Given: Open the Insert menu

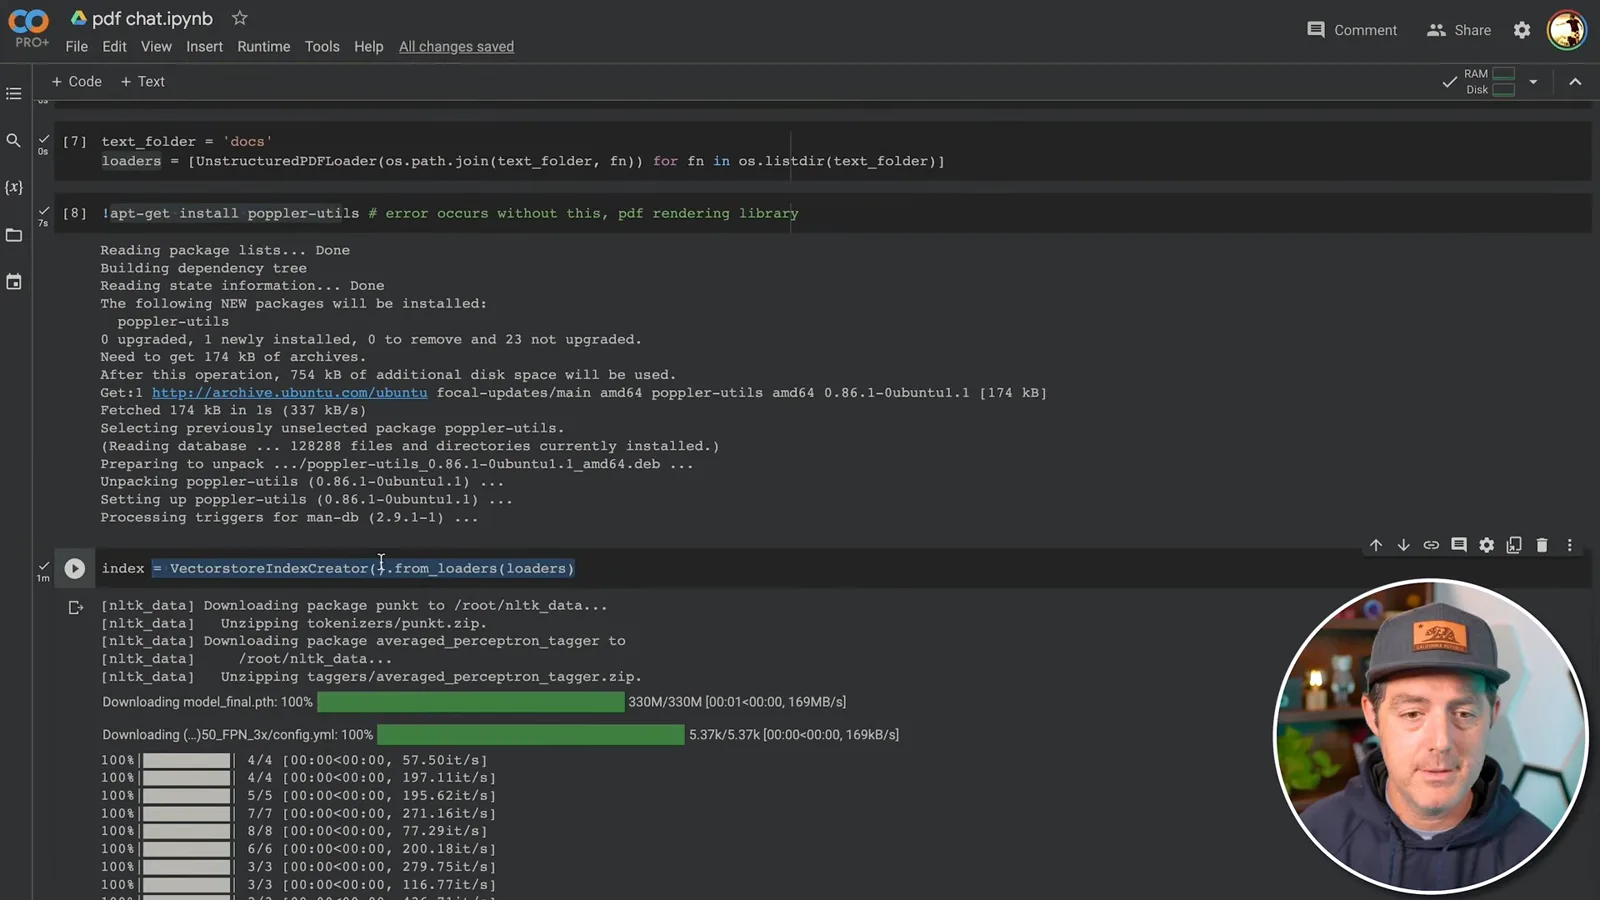Looking at the screenshot, I should pyautogui.click(x=204, y=47).
